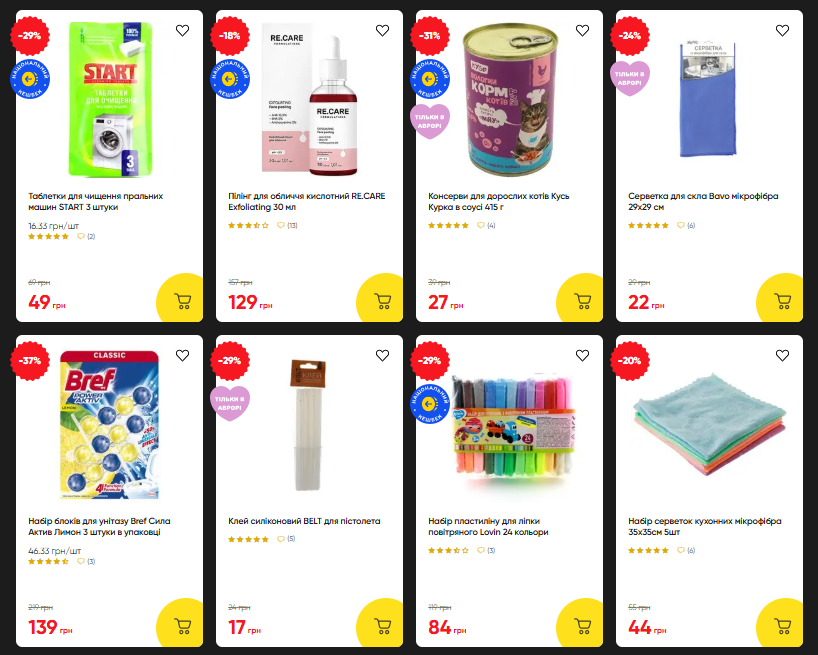This screenshot has width=818, height=655.
Task: Add Кусь cat food can to cart
Action: pos(581,299)
